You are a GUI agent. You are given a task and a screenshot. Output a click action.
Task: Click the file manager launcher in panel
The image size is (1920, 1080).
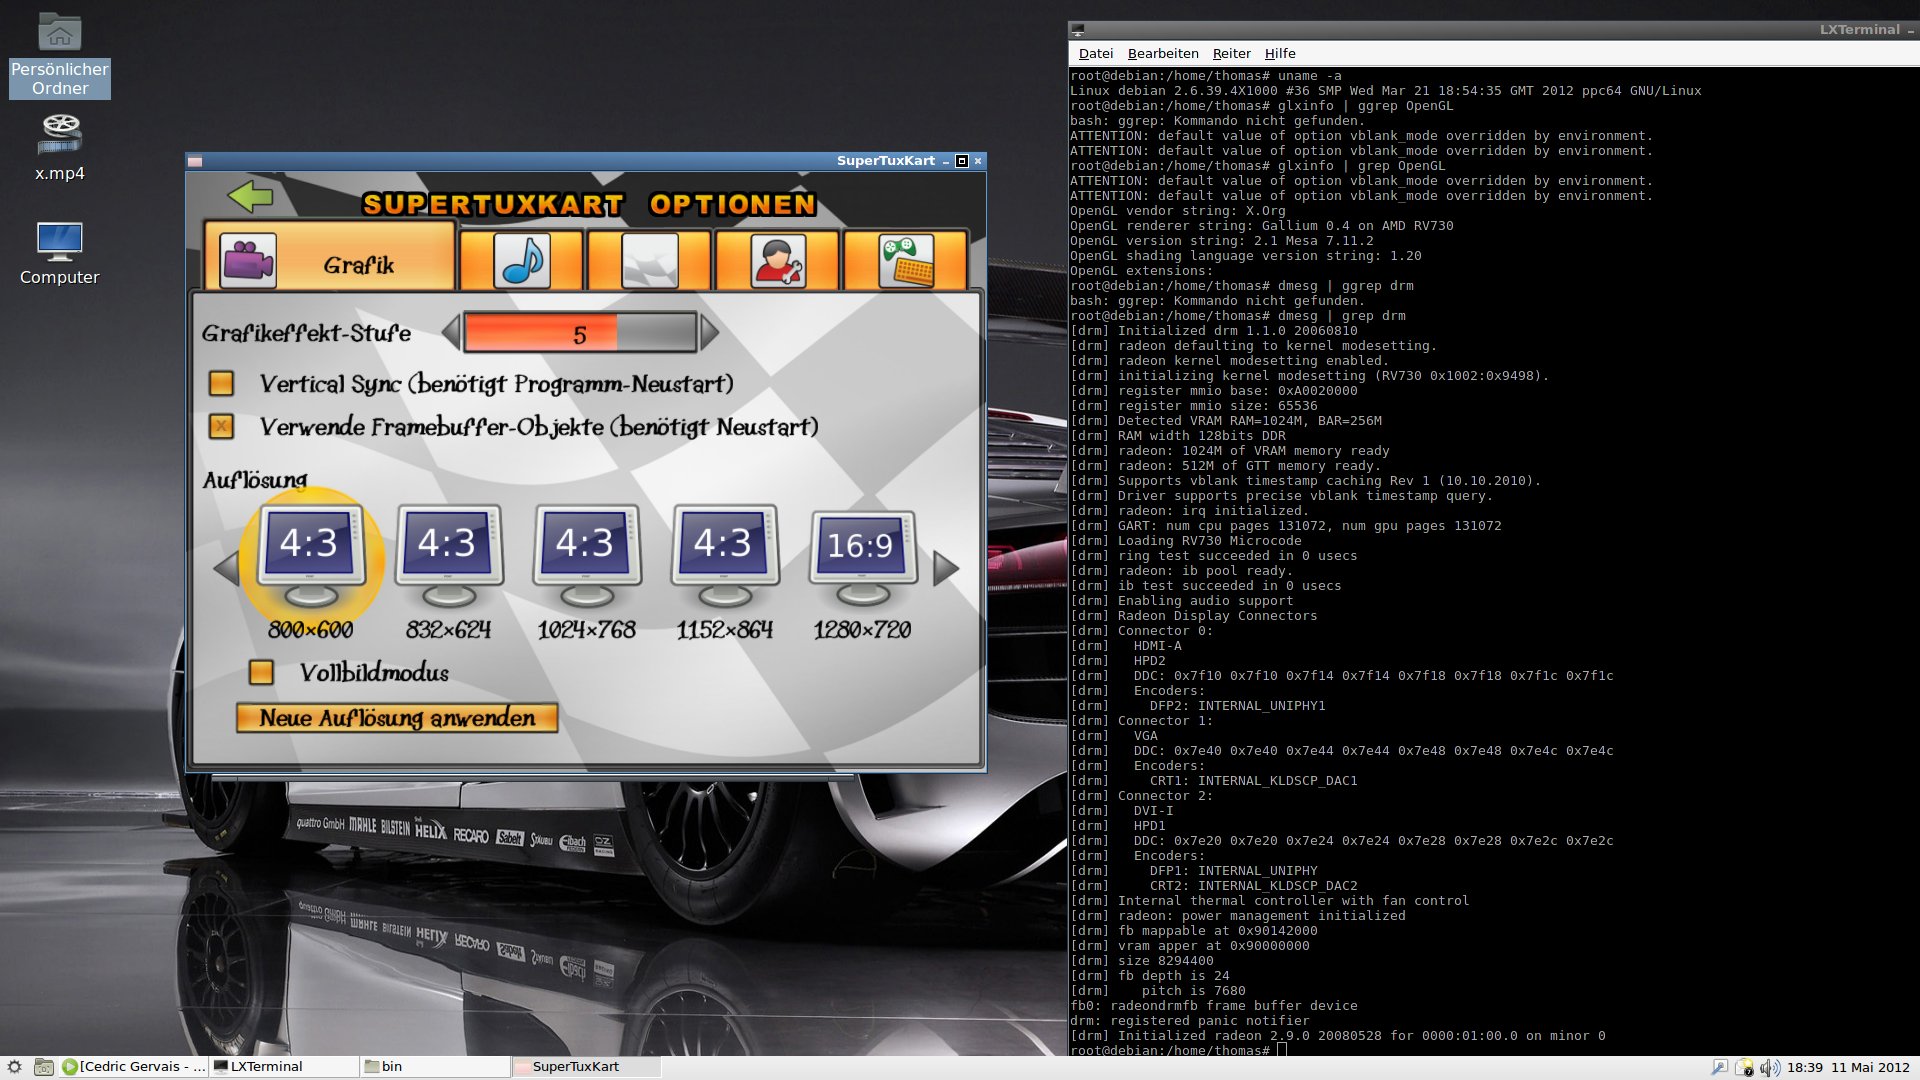pyautogui.click(x=44, y=1067)
